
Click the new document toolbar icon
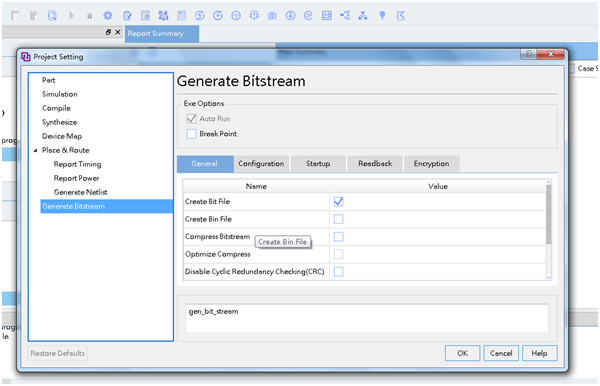pyautogui.click(x=16, y=16)
